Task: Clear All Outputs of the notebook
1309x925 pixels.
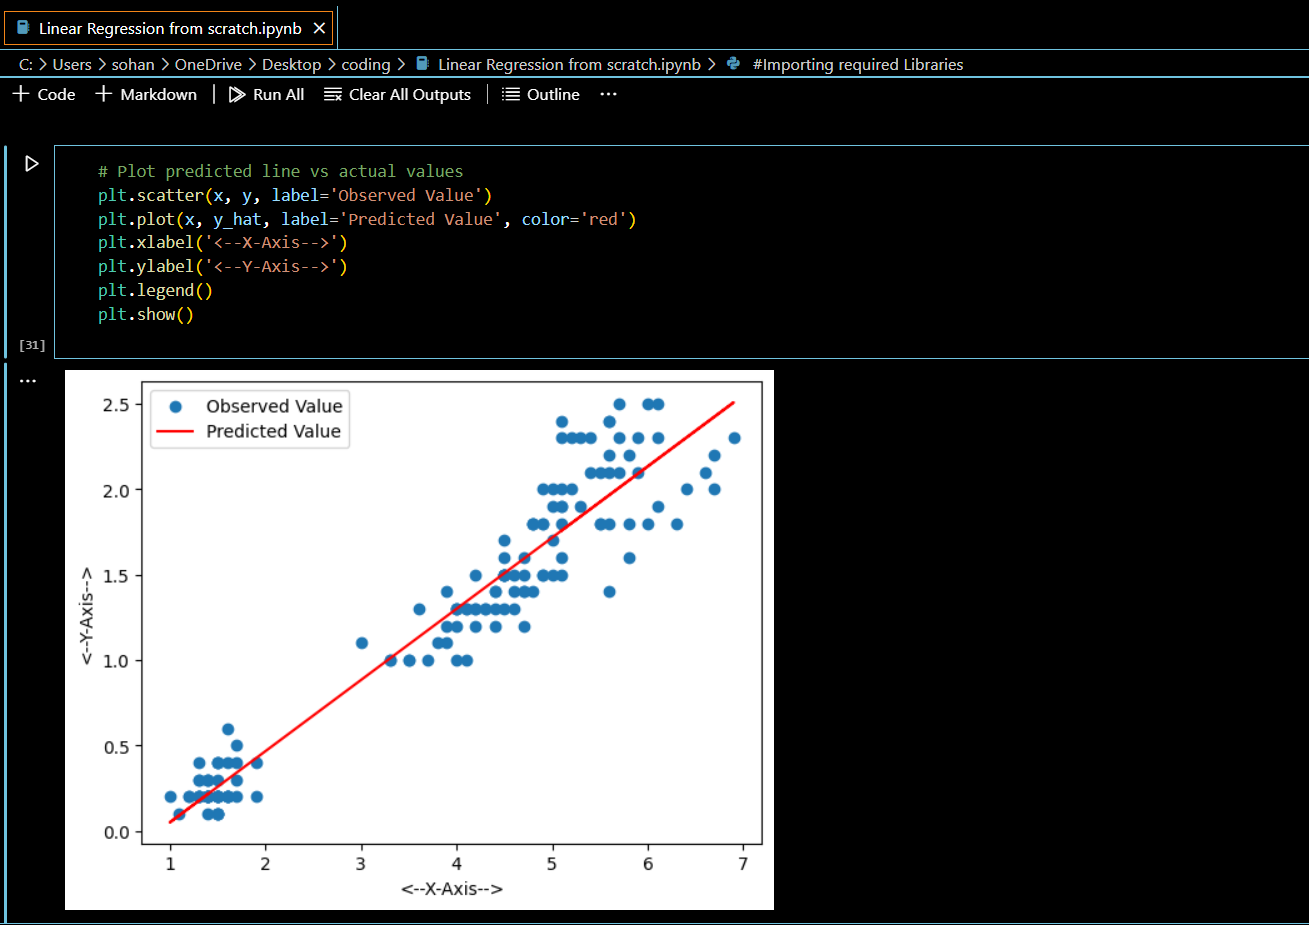Action: (x=397, y=94)
